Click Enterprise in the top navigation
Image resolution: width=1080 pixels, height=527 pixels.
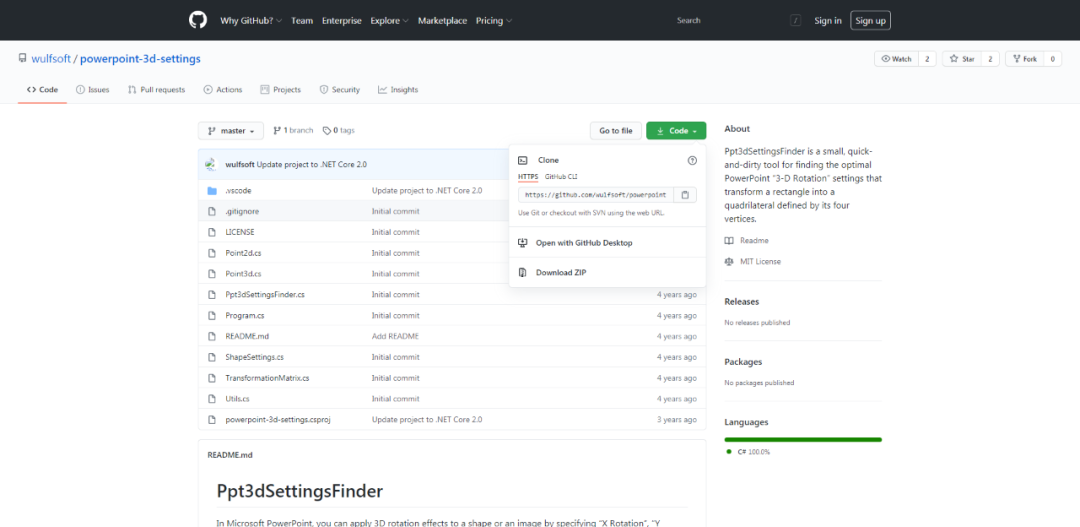(x=342, y=21)
